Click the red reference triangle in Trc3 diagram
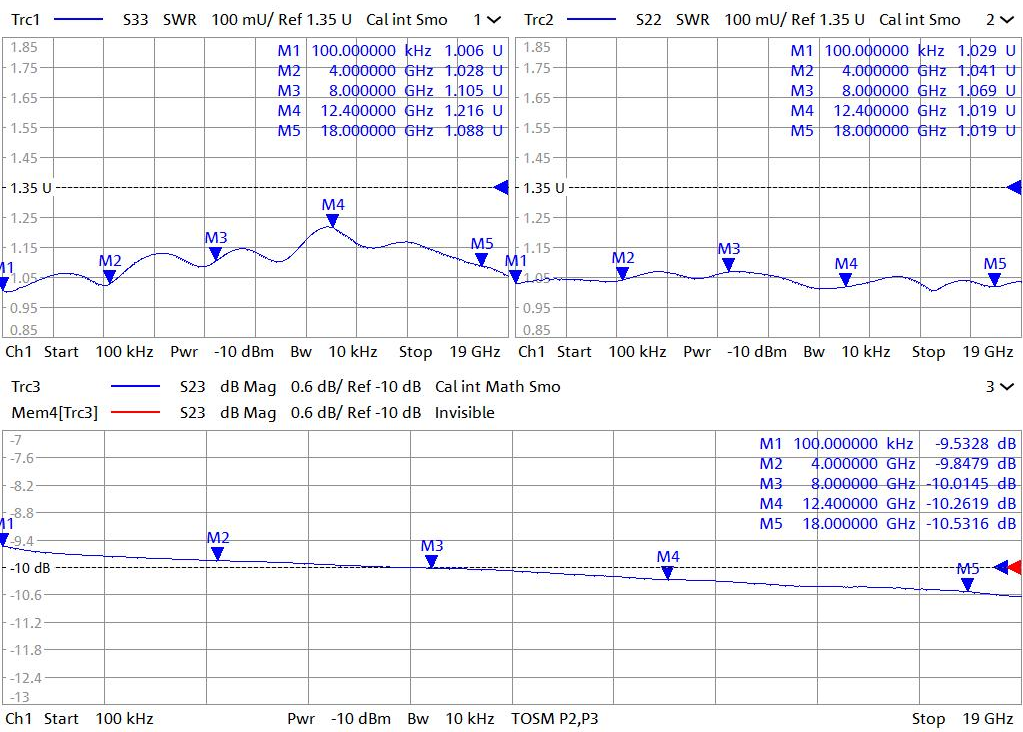 click(1015, 567)
